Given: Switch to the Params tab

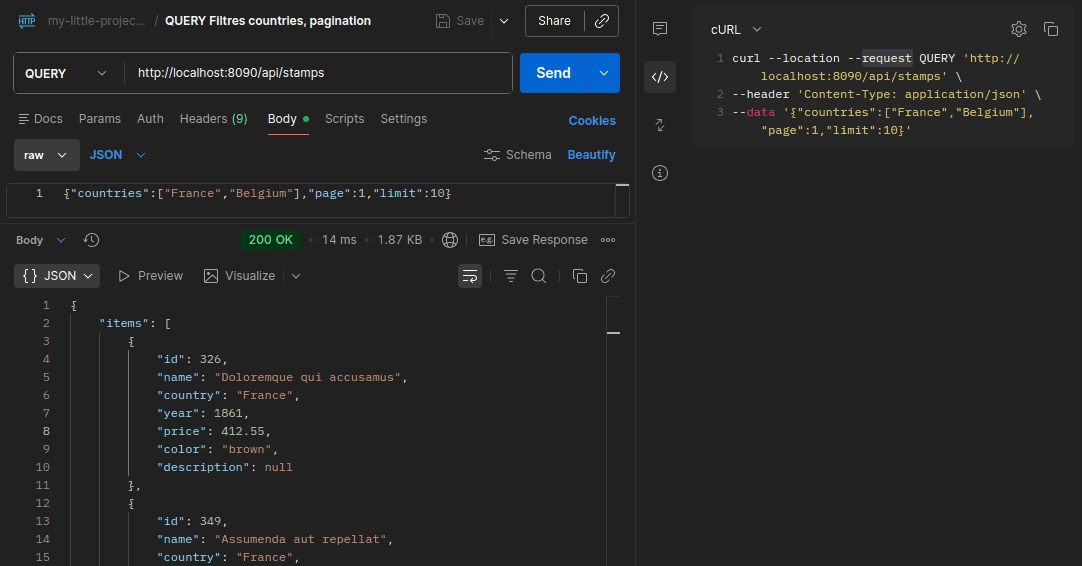Looking at the screenshot, I should pos(99,119).
